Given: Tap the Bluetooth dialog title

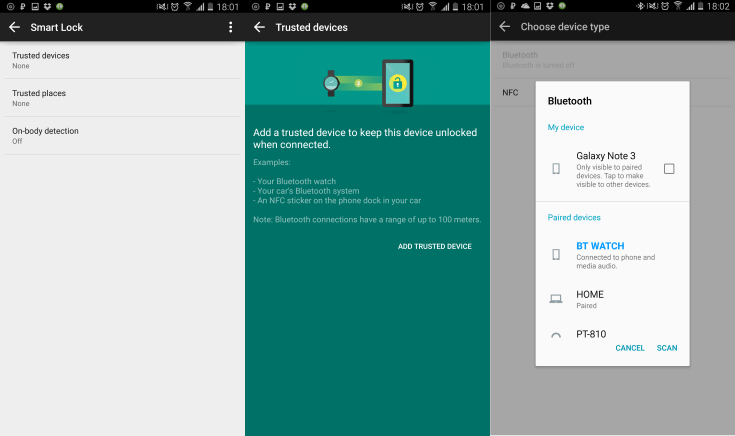Looking at the screenshot, I should point(570,101).
